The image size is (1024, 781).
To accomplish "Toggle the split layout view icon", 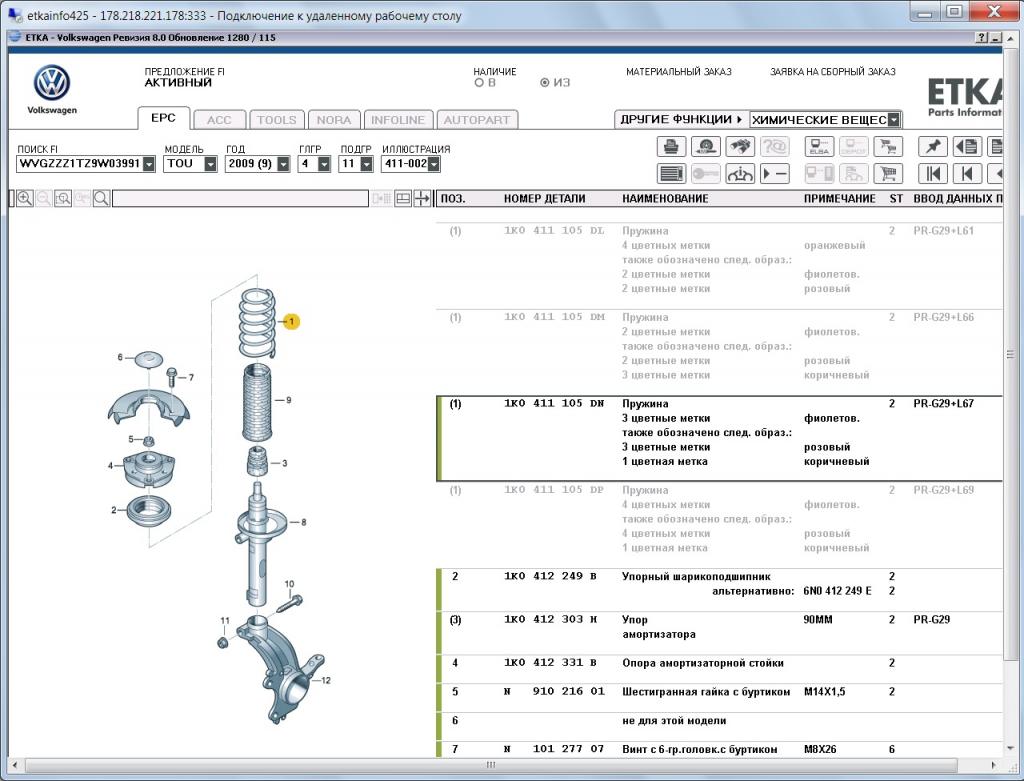I will (x=403, y=199).
